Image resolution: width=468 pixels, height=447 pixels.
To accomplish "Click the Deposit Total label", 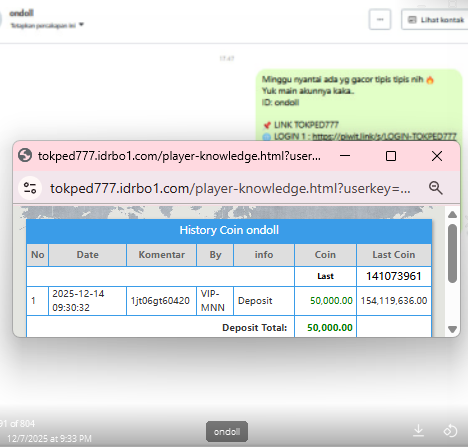I will pos(255,328).
